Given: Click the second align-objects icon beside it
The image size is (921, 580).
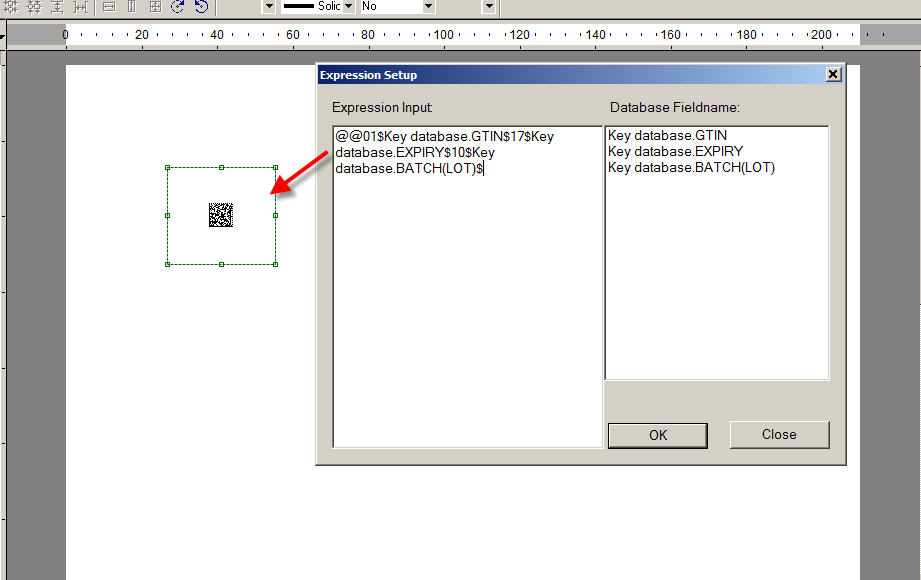Looking at the screenshot, I should [34, 6].
